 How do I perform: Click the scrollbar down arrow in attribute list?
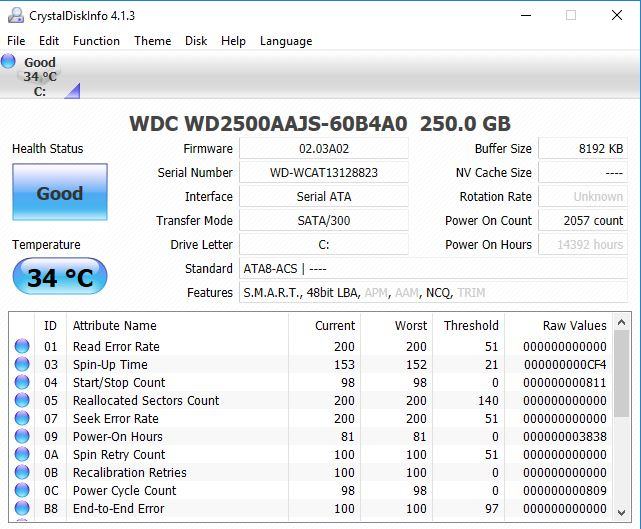(x=621, y=512)
